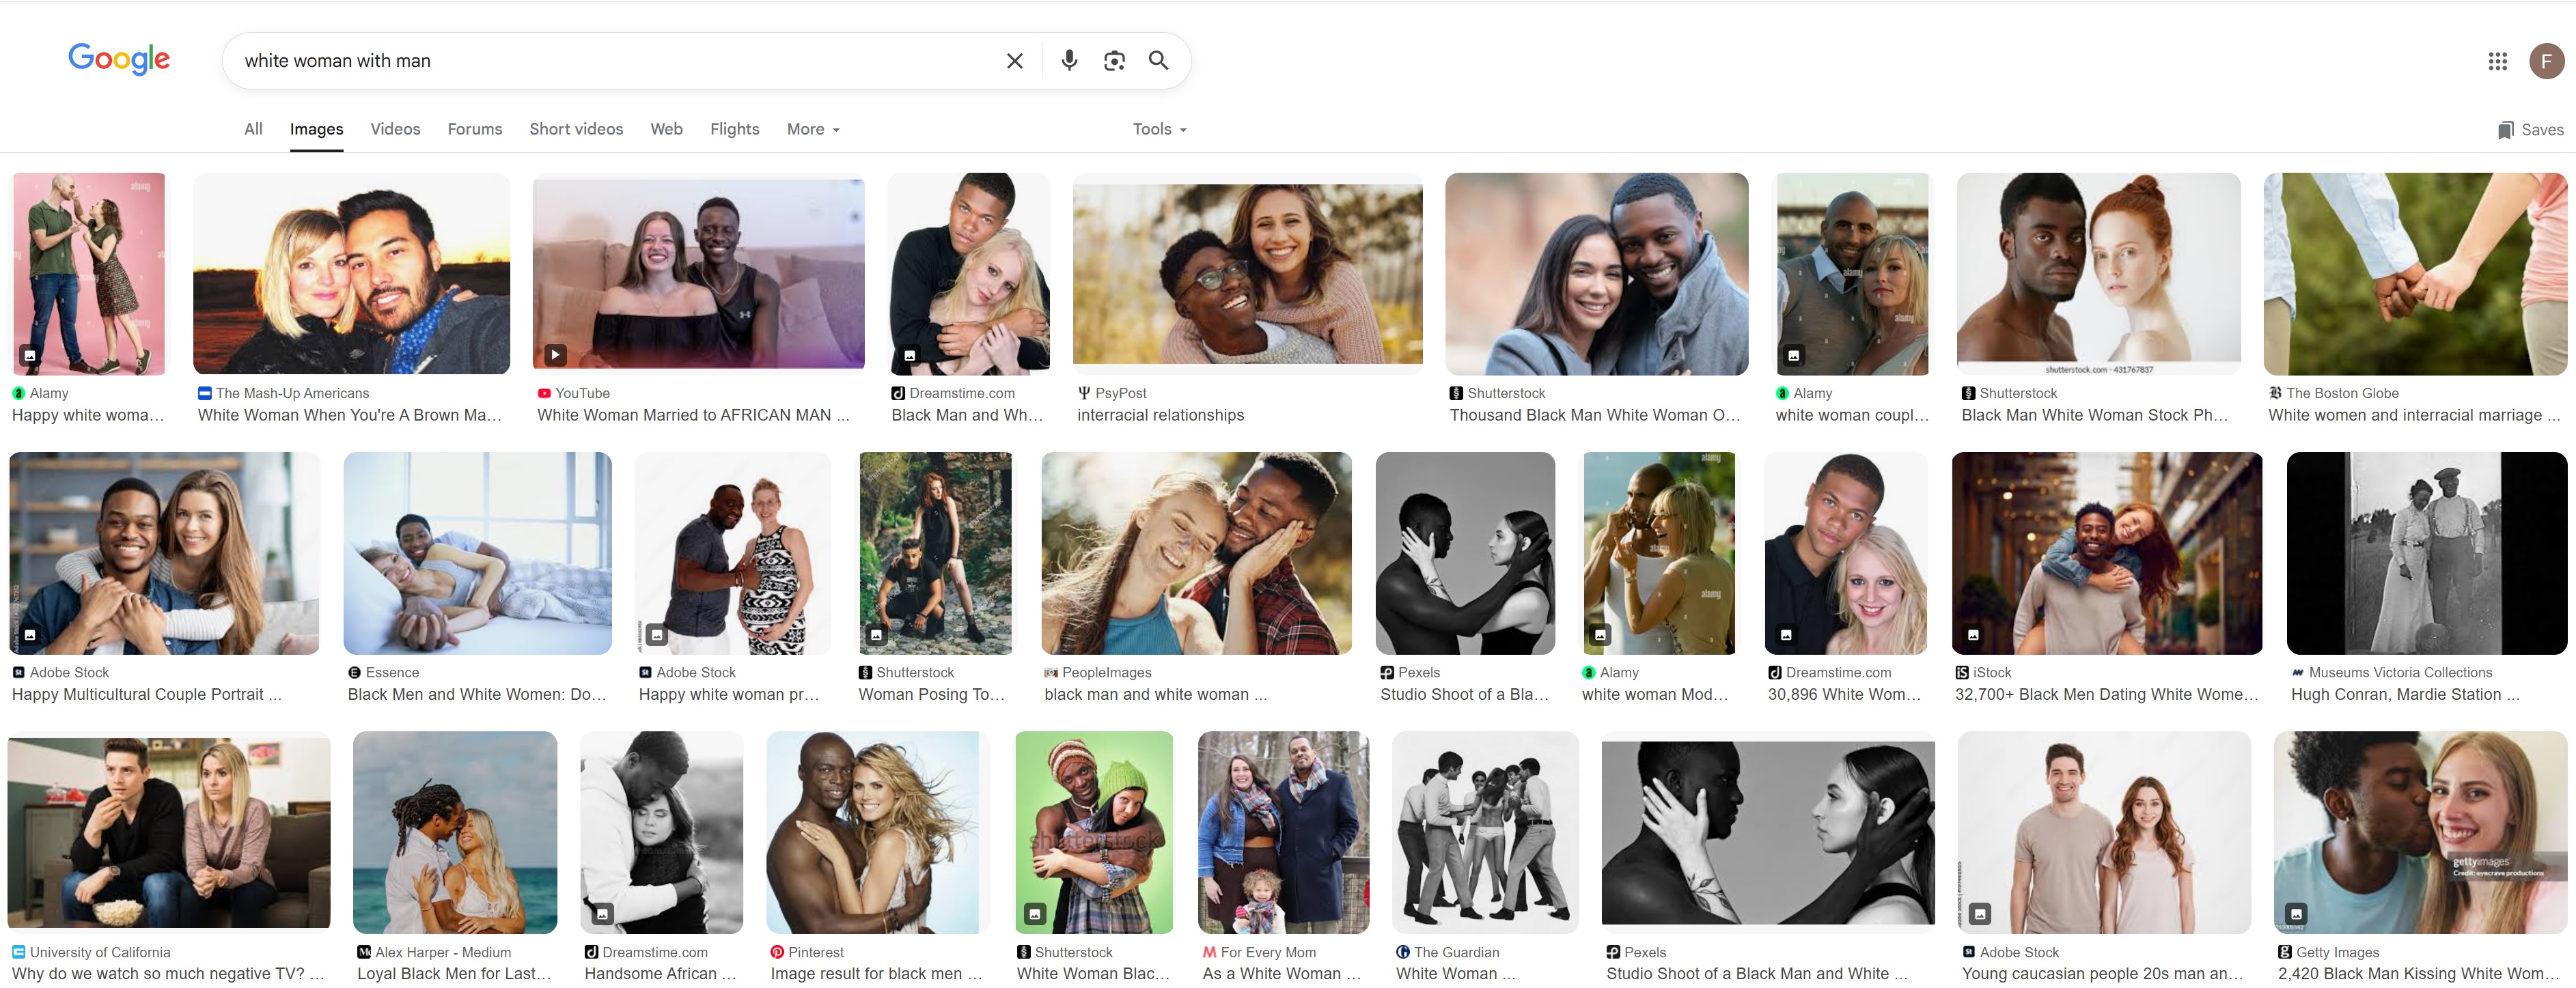This screenshot has height=988, width=2576.
Task: Click 'Studio Shoot of a Black Man and White' link
Action: (1756, 973)
